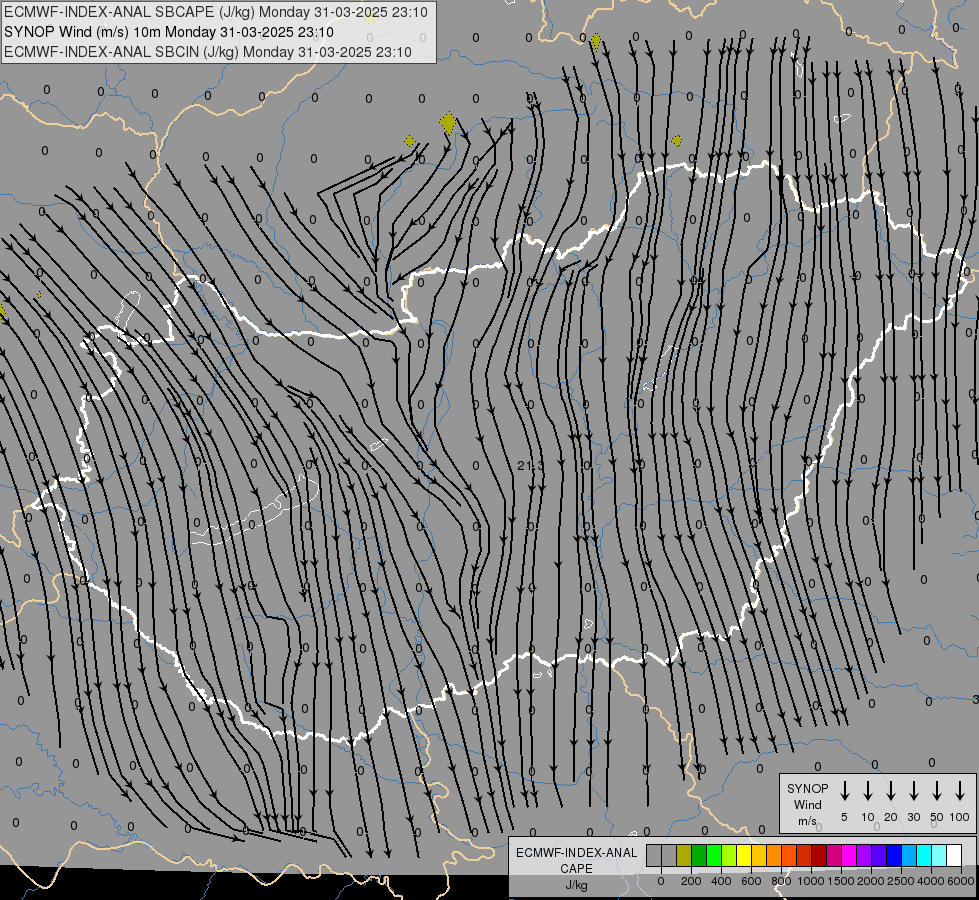The width and height of the screenshot is (979, 900).
Task: Select the SYNOP Wind 10m title line
Action: point(169,32)
